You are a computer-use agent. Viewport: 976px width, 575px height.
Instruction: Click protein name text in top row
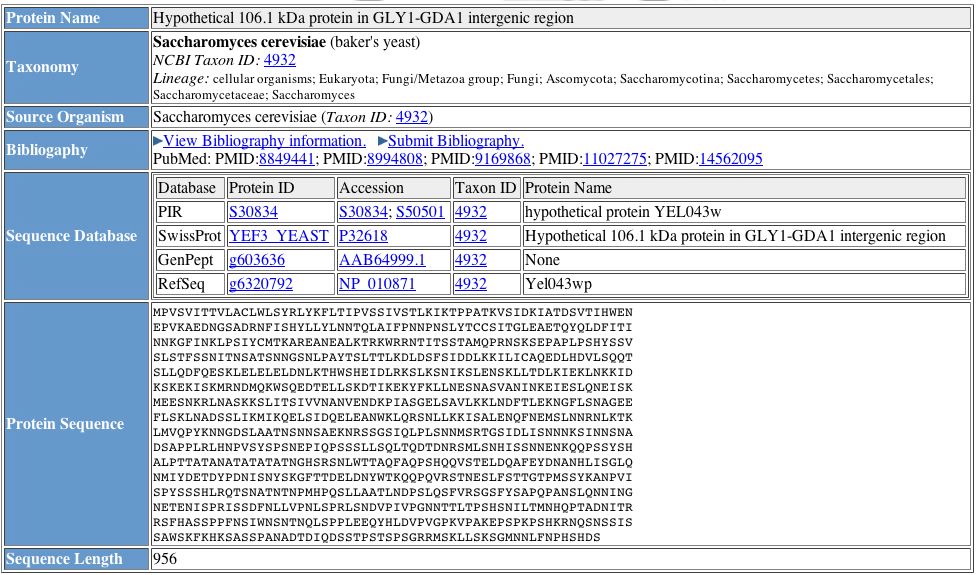[364, 17]
